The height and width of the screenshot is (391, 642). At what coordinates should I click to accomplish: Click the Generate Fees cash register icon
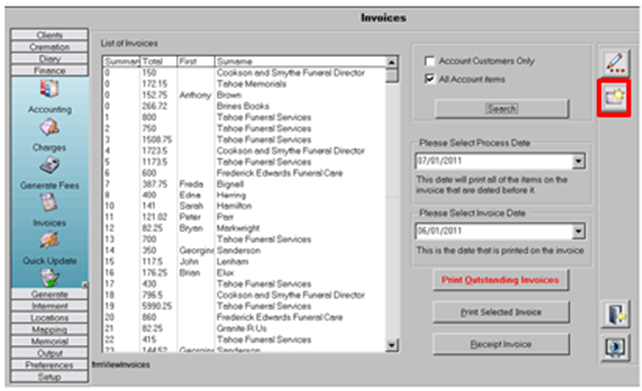click(50, 165)
